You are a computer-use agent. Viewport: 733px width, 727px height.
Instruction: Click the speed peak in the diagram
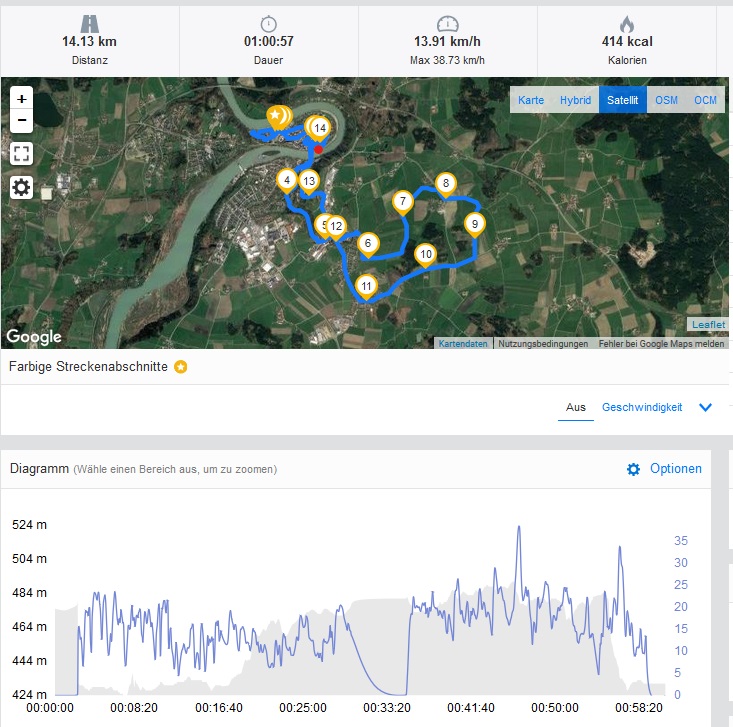[518, 528]
